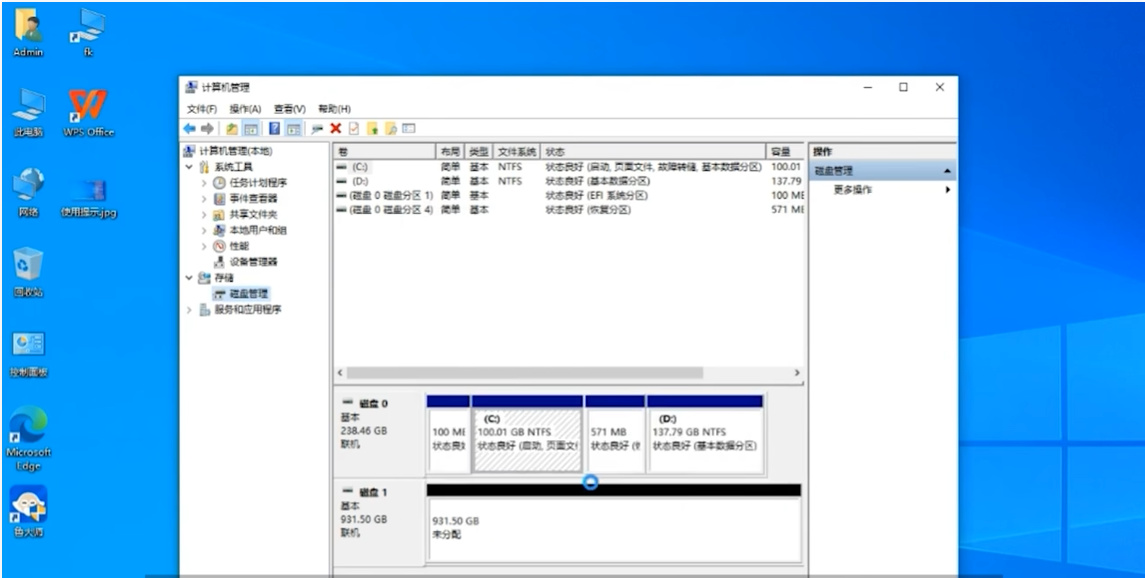
Task: Click the blue Back arrow in toolbar
Action: tap(190, 128)
